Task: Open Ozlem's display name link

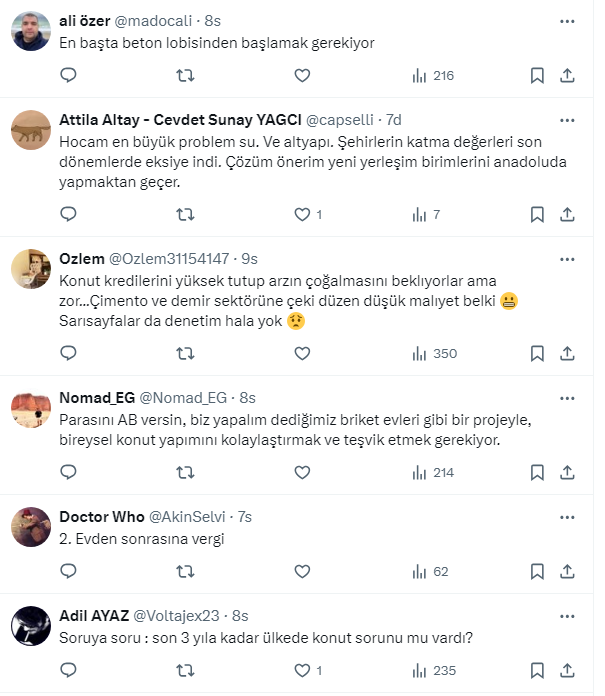Action: tap(82, 259)
